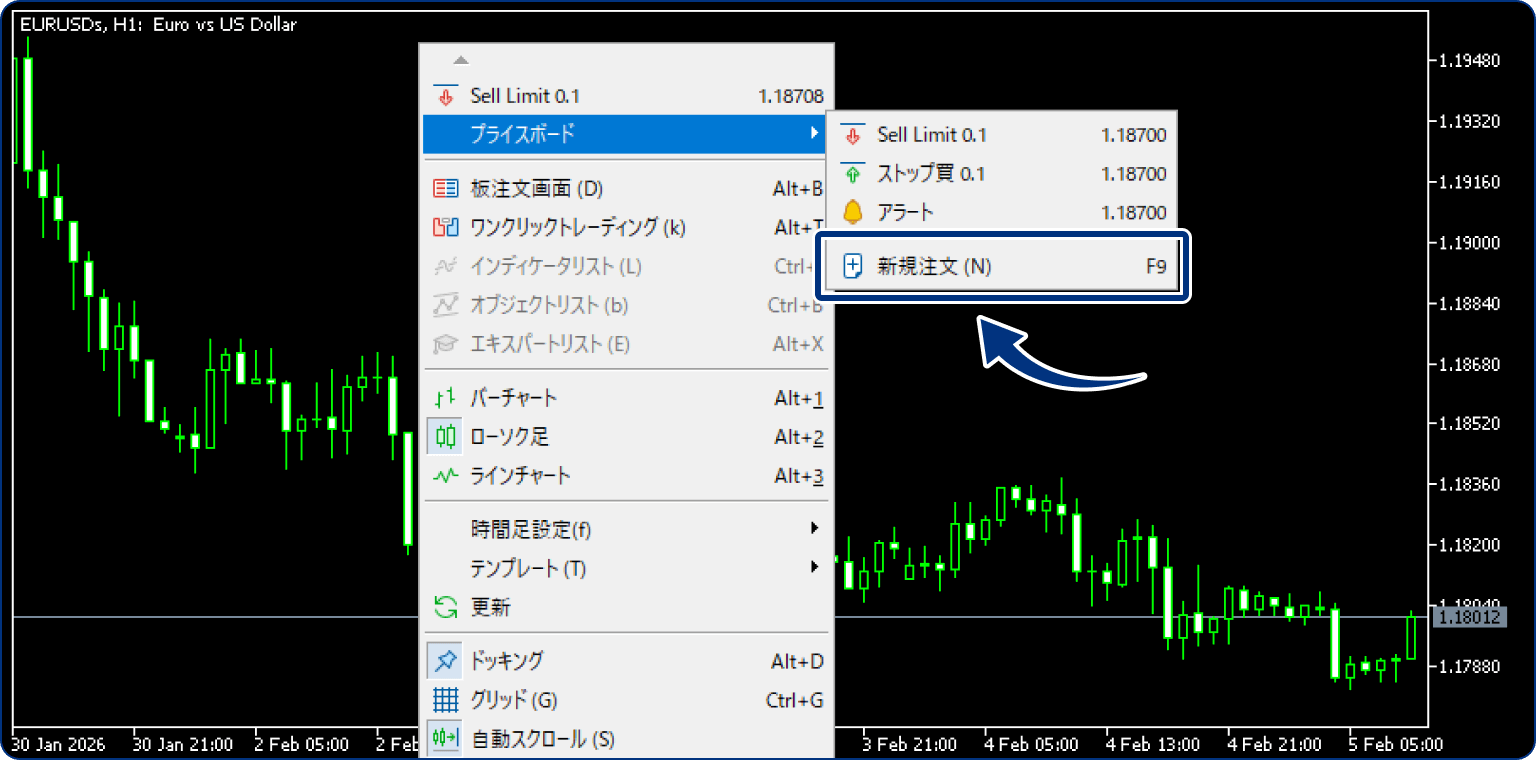Expand the 時間足設定 timeframe submenu

pyautogui.click(x=624, y=529)
